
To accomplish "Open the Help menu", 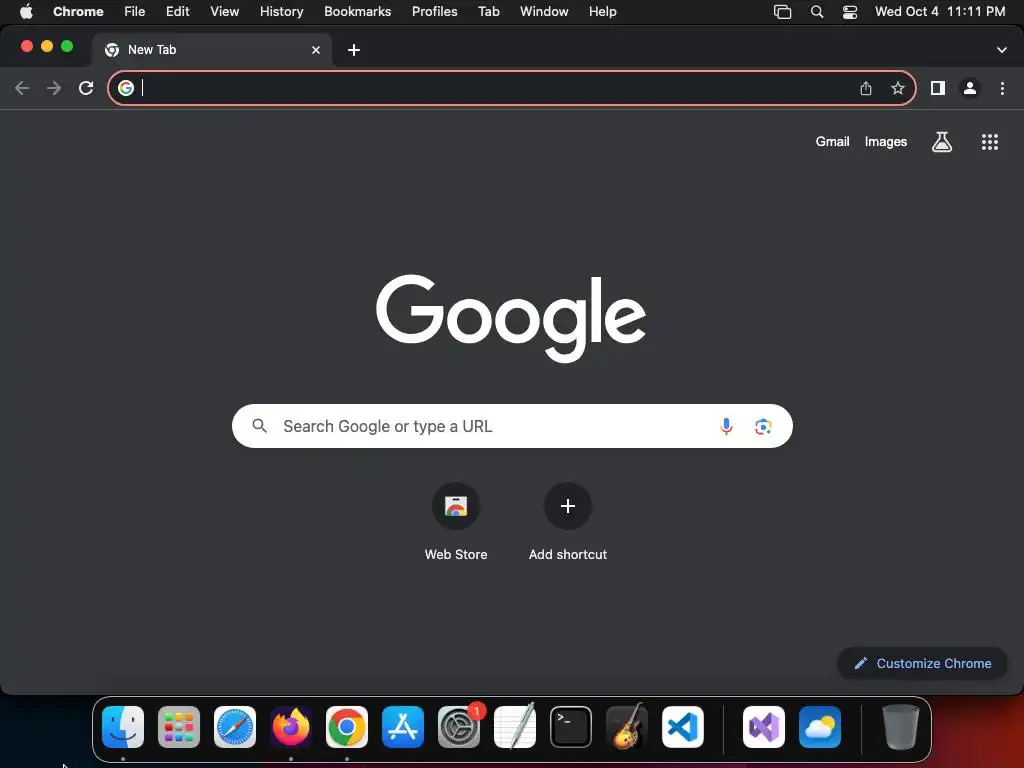I will pos(603,12).
